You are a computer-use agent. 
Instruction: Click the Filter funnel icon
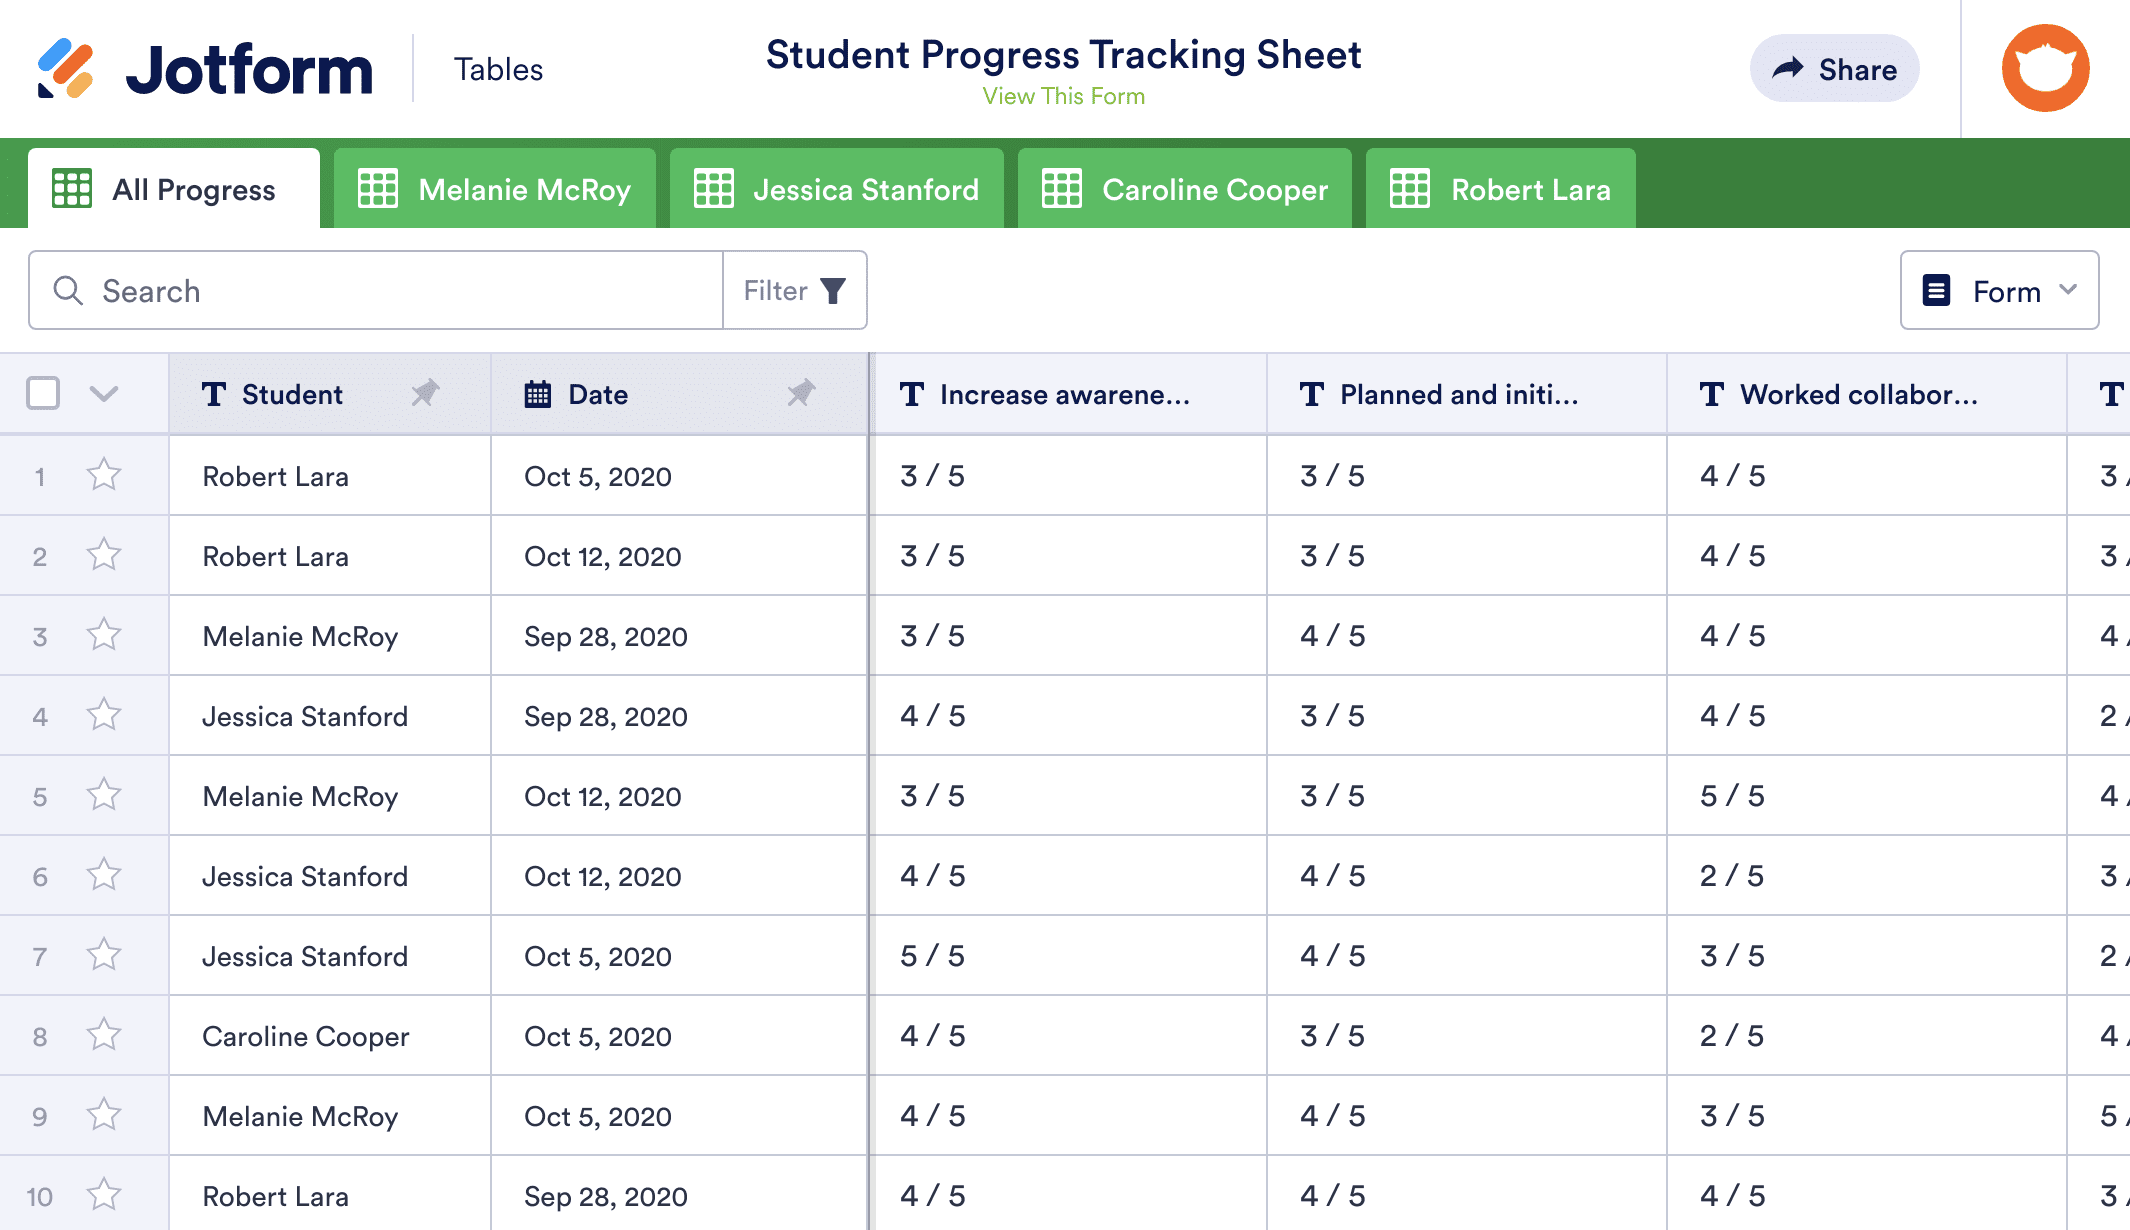click(x=832, y=291)
